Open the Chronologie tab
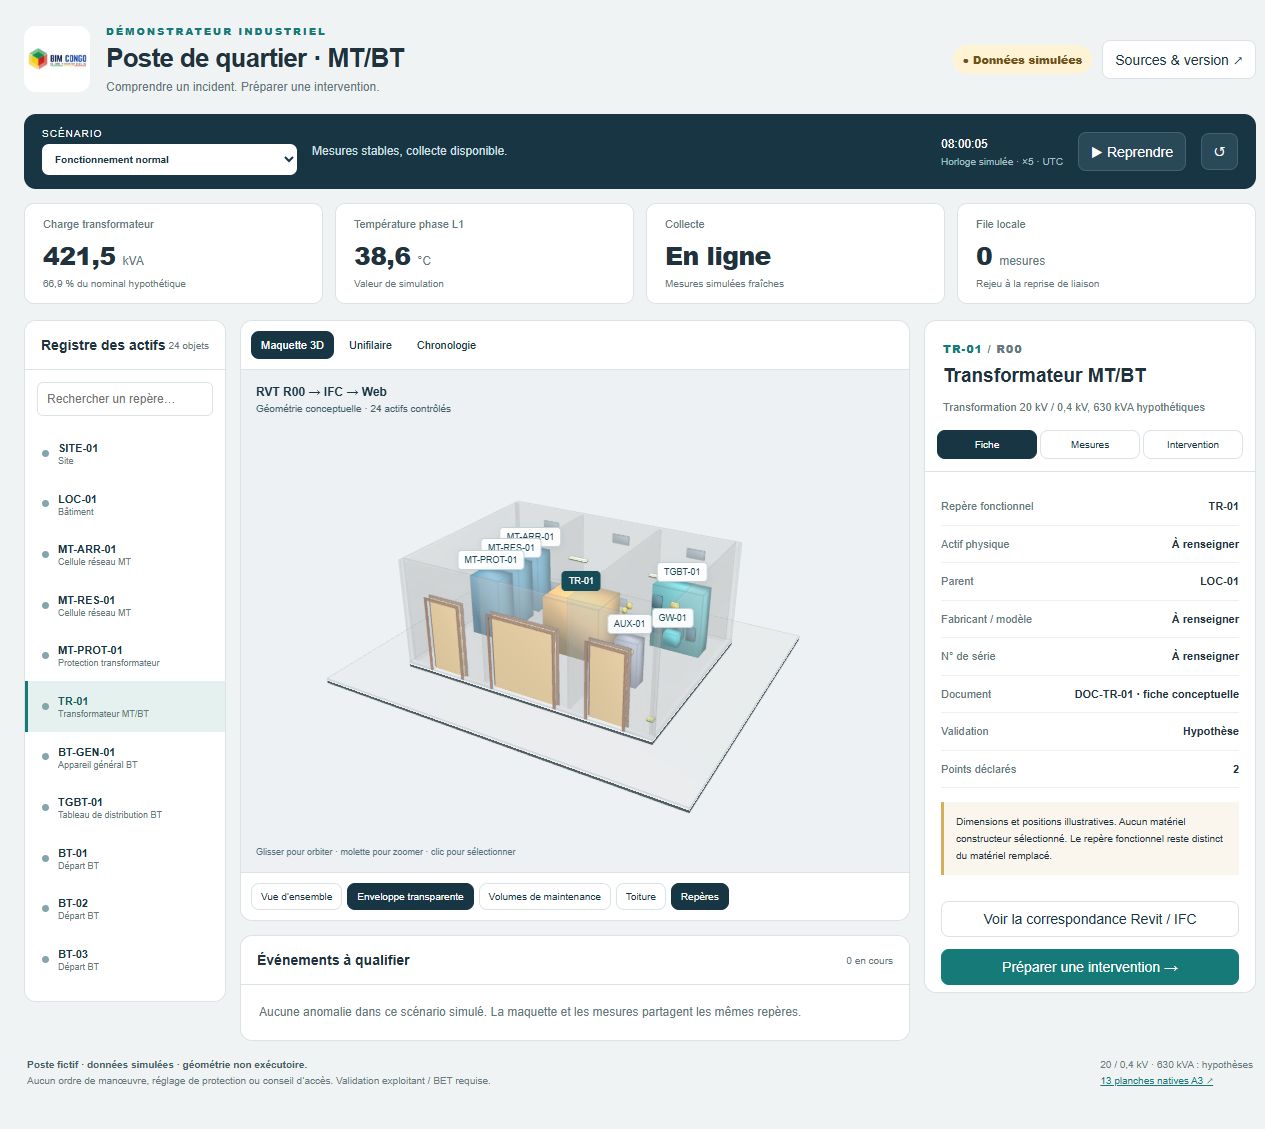 point(446,345)
